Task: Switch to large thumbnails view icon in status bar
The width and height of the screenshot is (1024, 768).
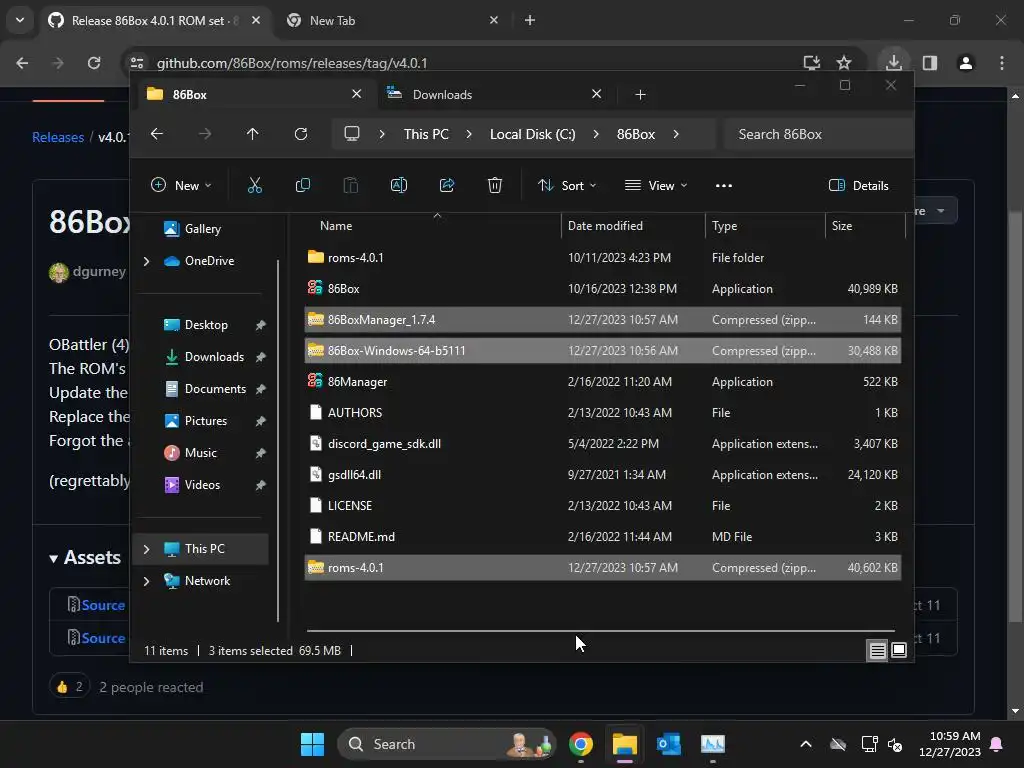Action: coord(899,650)
